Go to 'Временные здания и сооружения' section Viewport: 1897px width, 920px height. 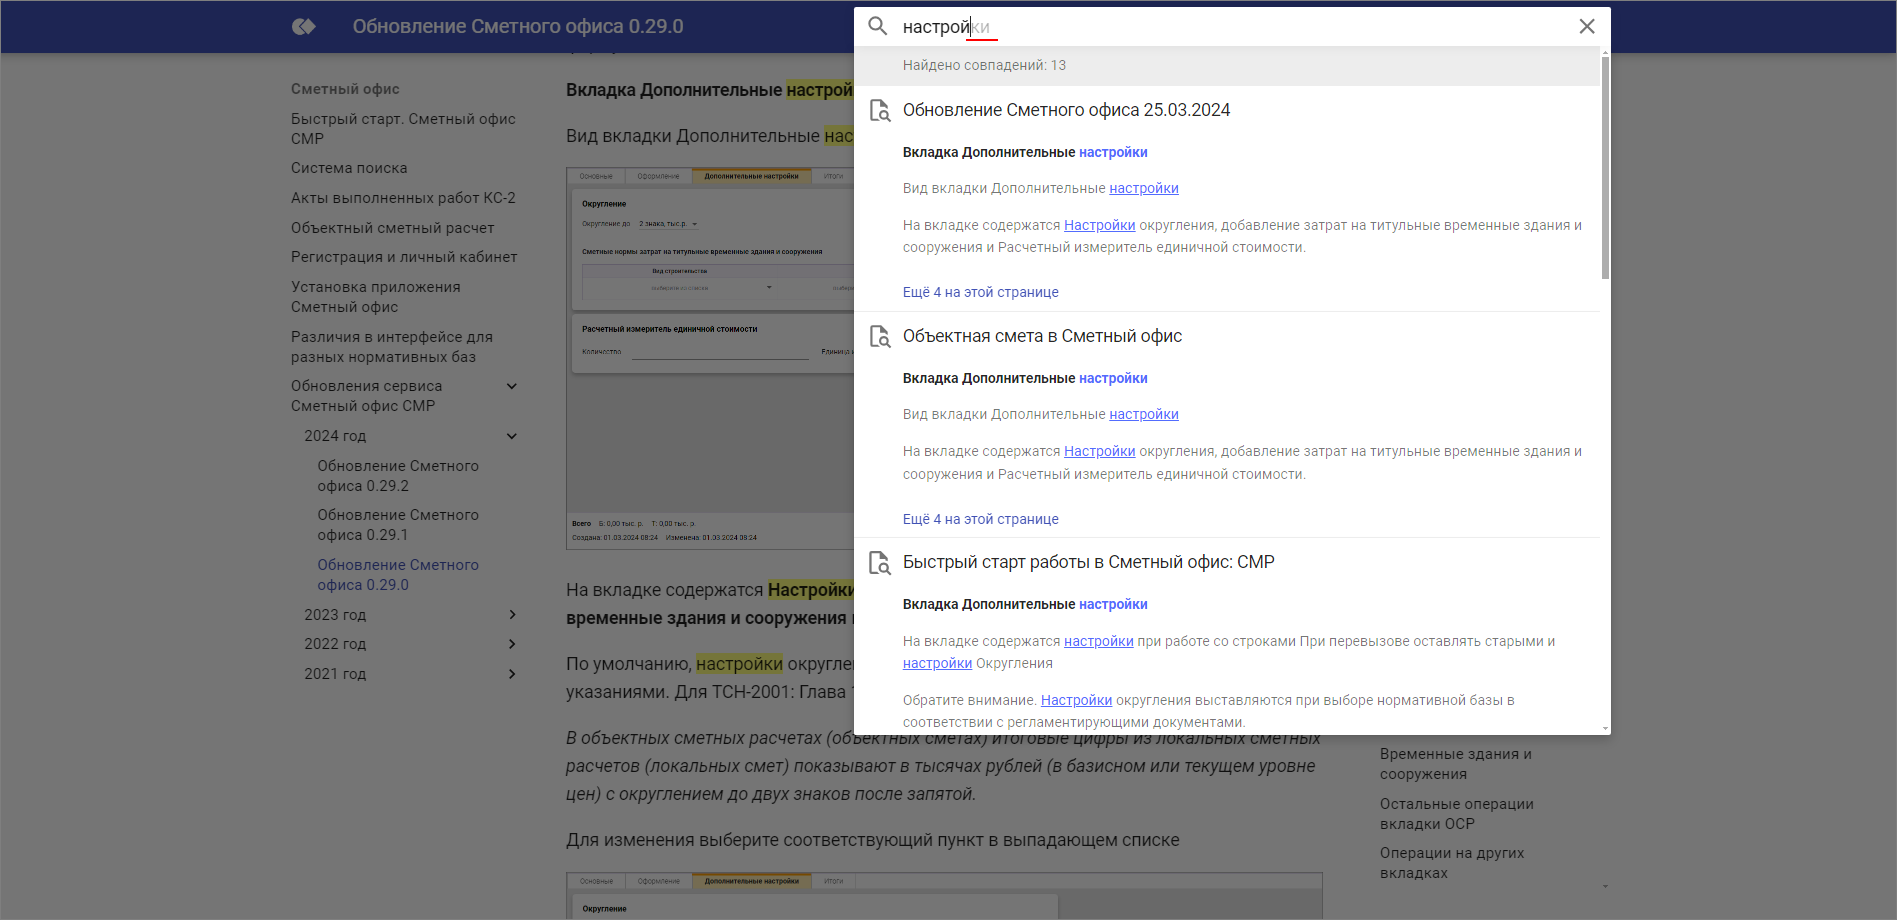click(1455, 764)
